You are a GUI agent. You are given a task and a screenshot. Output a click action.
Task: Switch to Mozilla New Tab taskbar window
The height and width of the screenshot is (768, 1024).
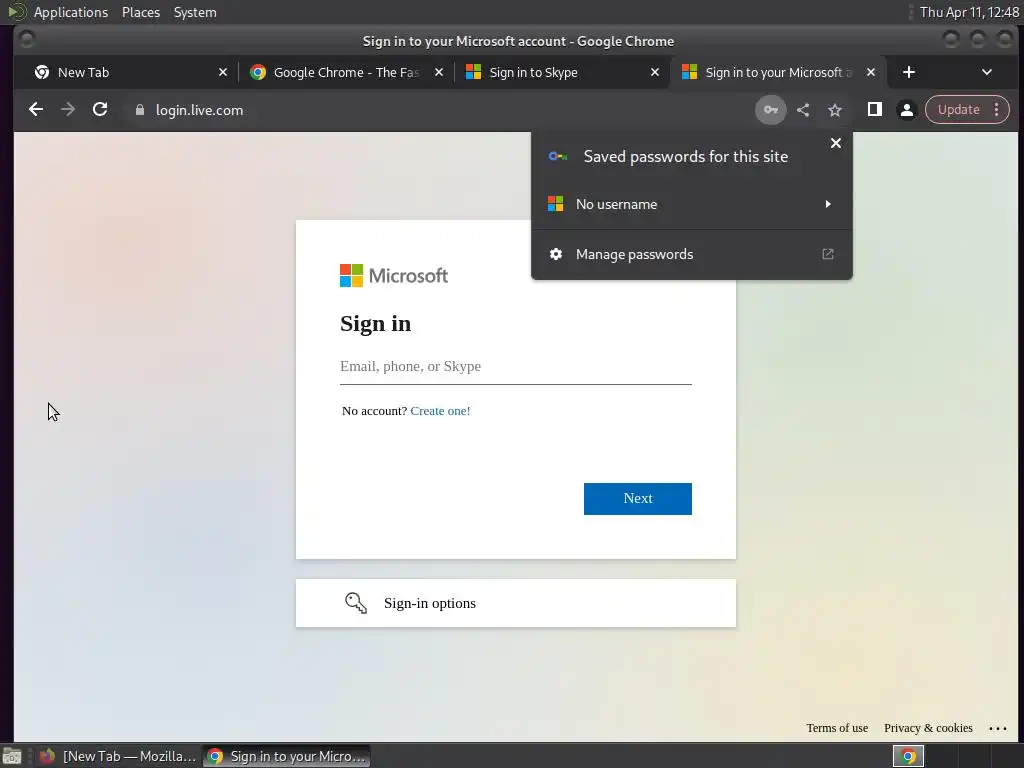coord(118,756)
